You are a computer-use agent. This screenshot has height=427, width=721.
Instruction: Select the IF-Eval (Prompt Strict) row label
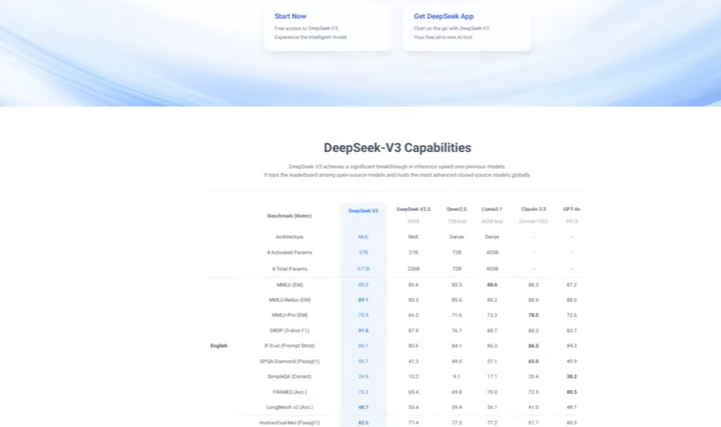tap(290, 346)
